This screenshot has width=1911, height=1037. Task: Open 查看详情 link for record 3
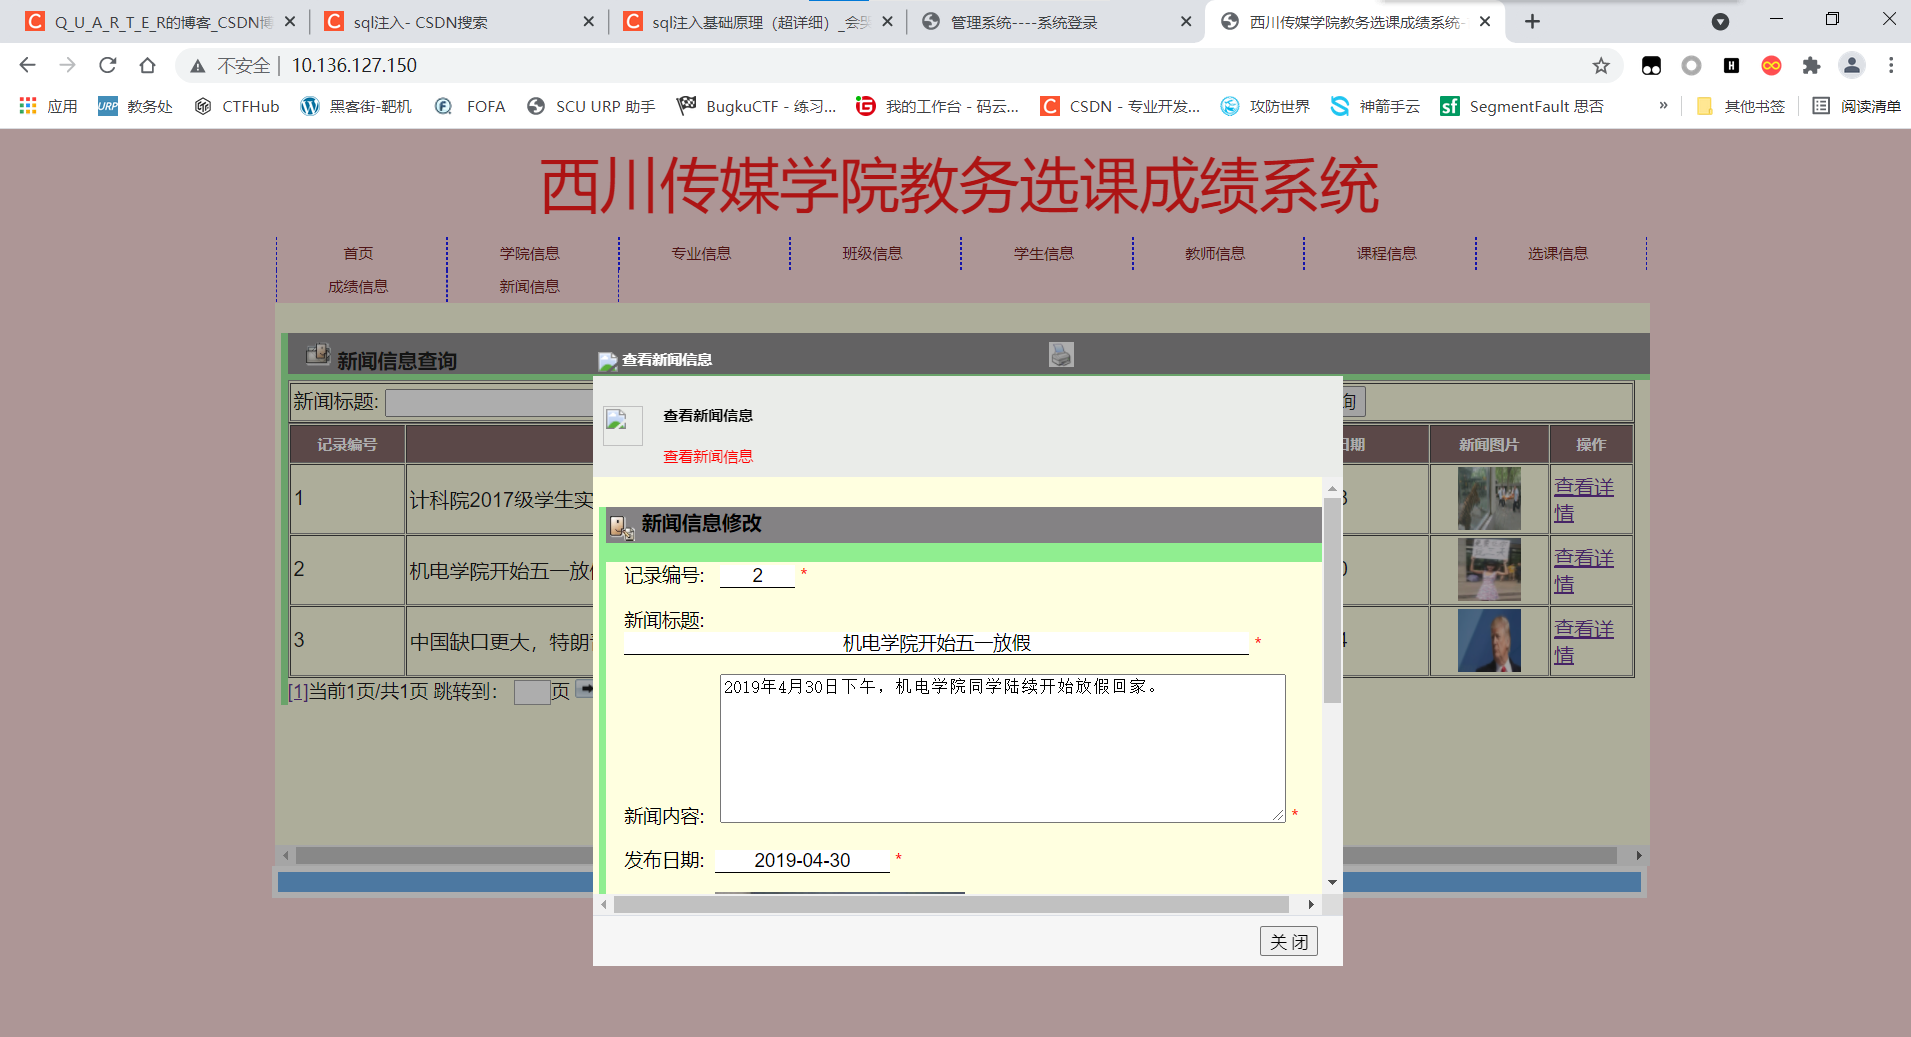[1584, 641]
